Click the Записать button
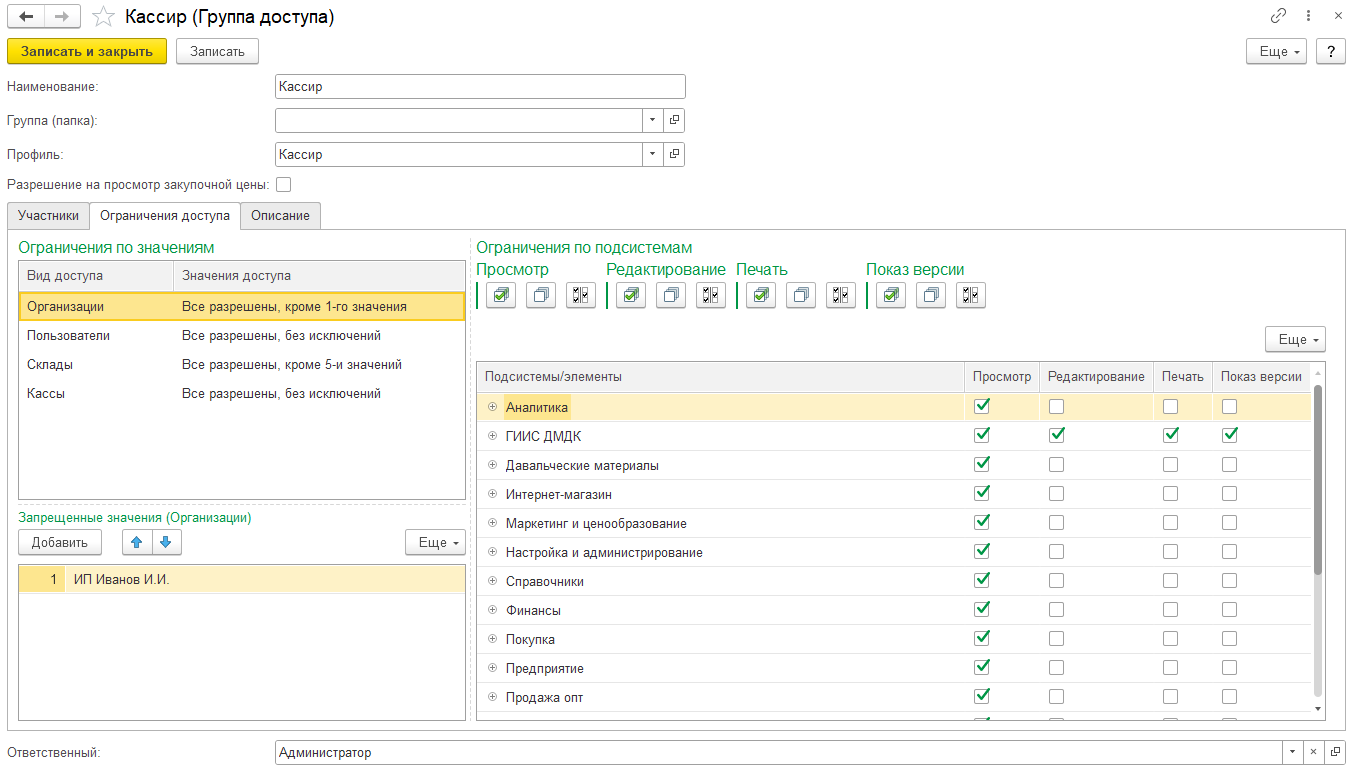Viewport: 1359px width, 773px height. (x=217, y=51)
